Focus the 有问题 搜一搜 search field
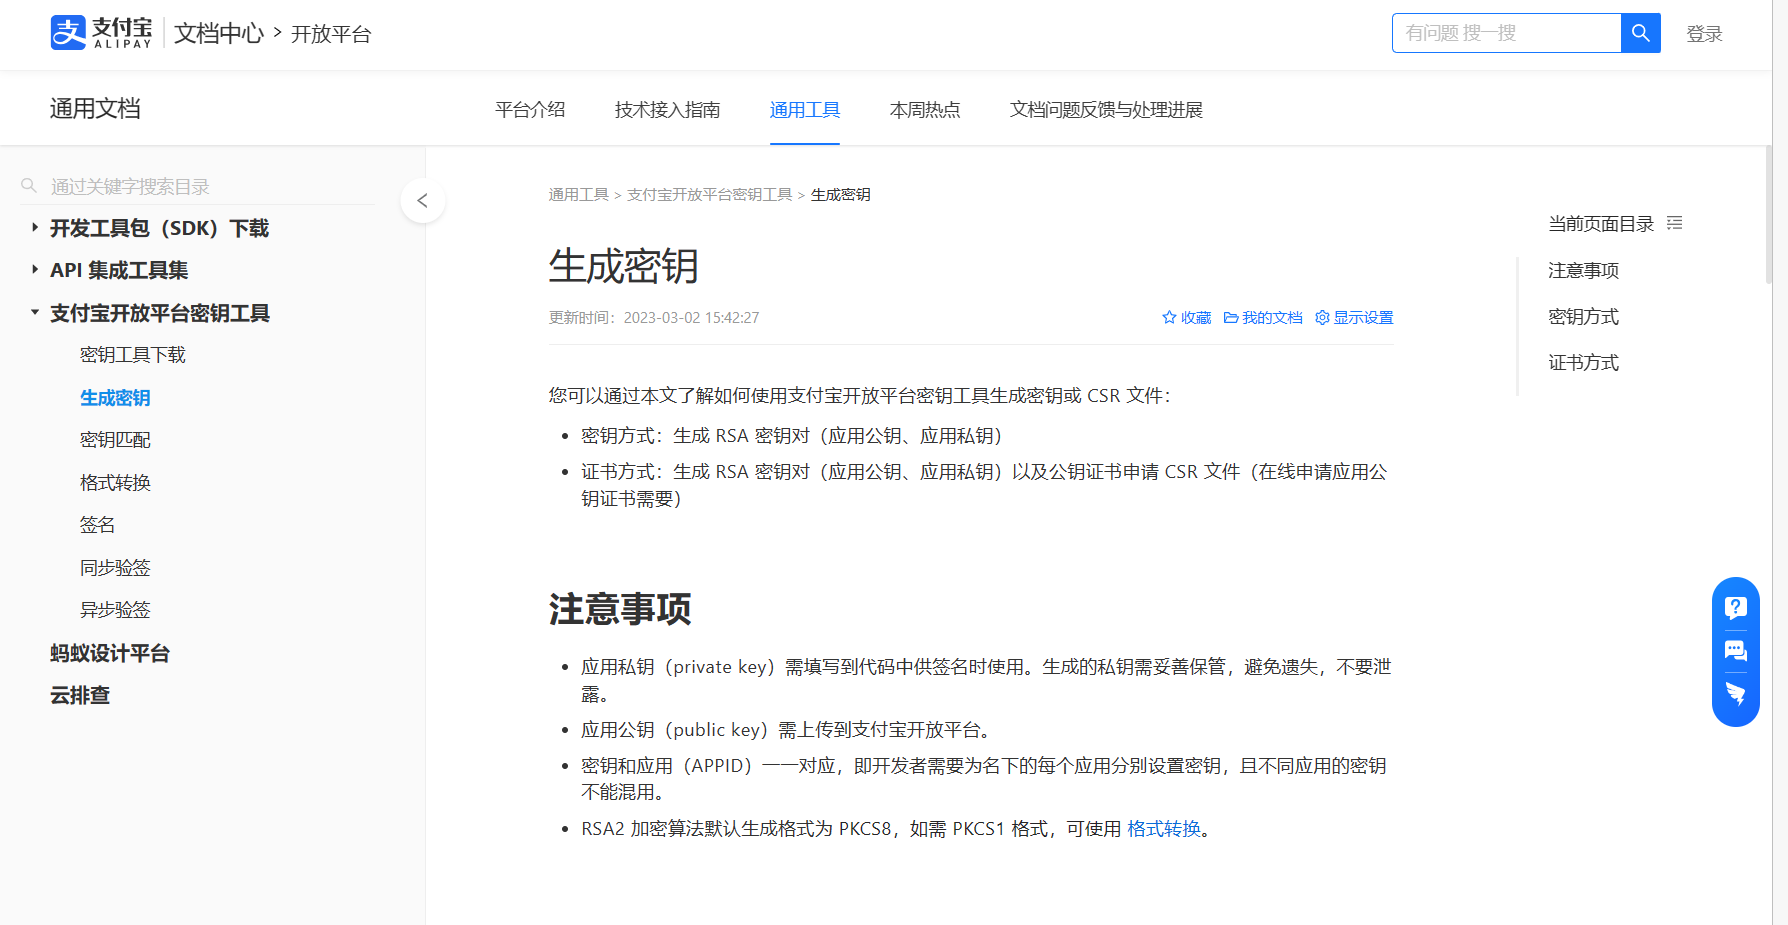The image size is (1788, 925). pos(1506,33)
